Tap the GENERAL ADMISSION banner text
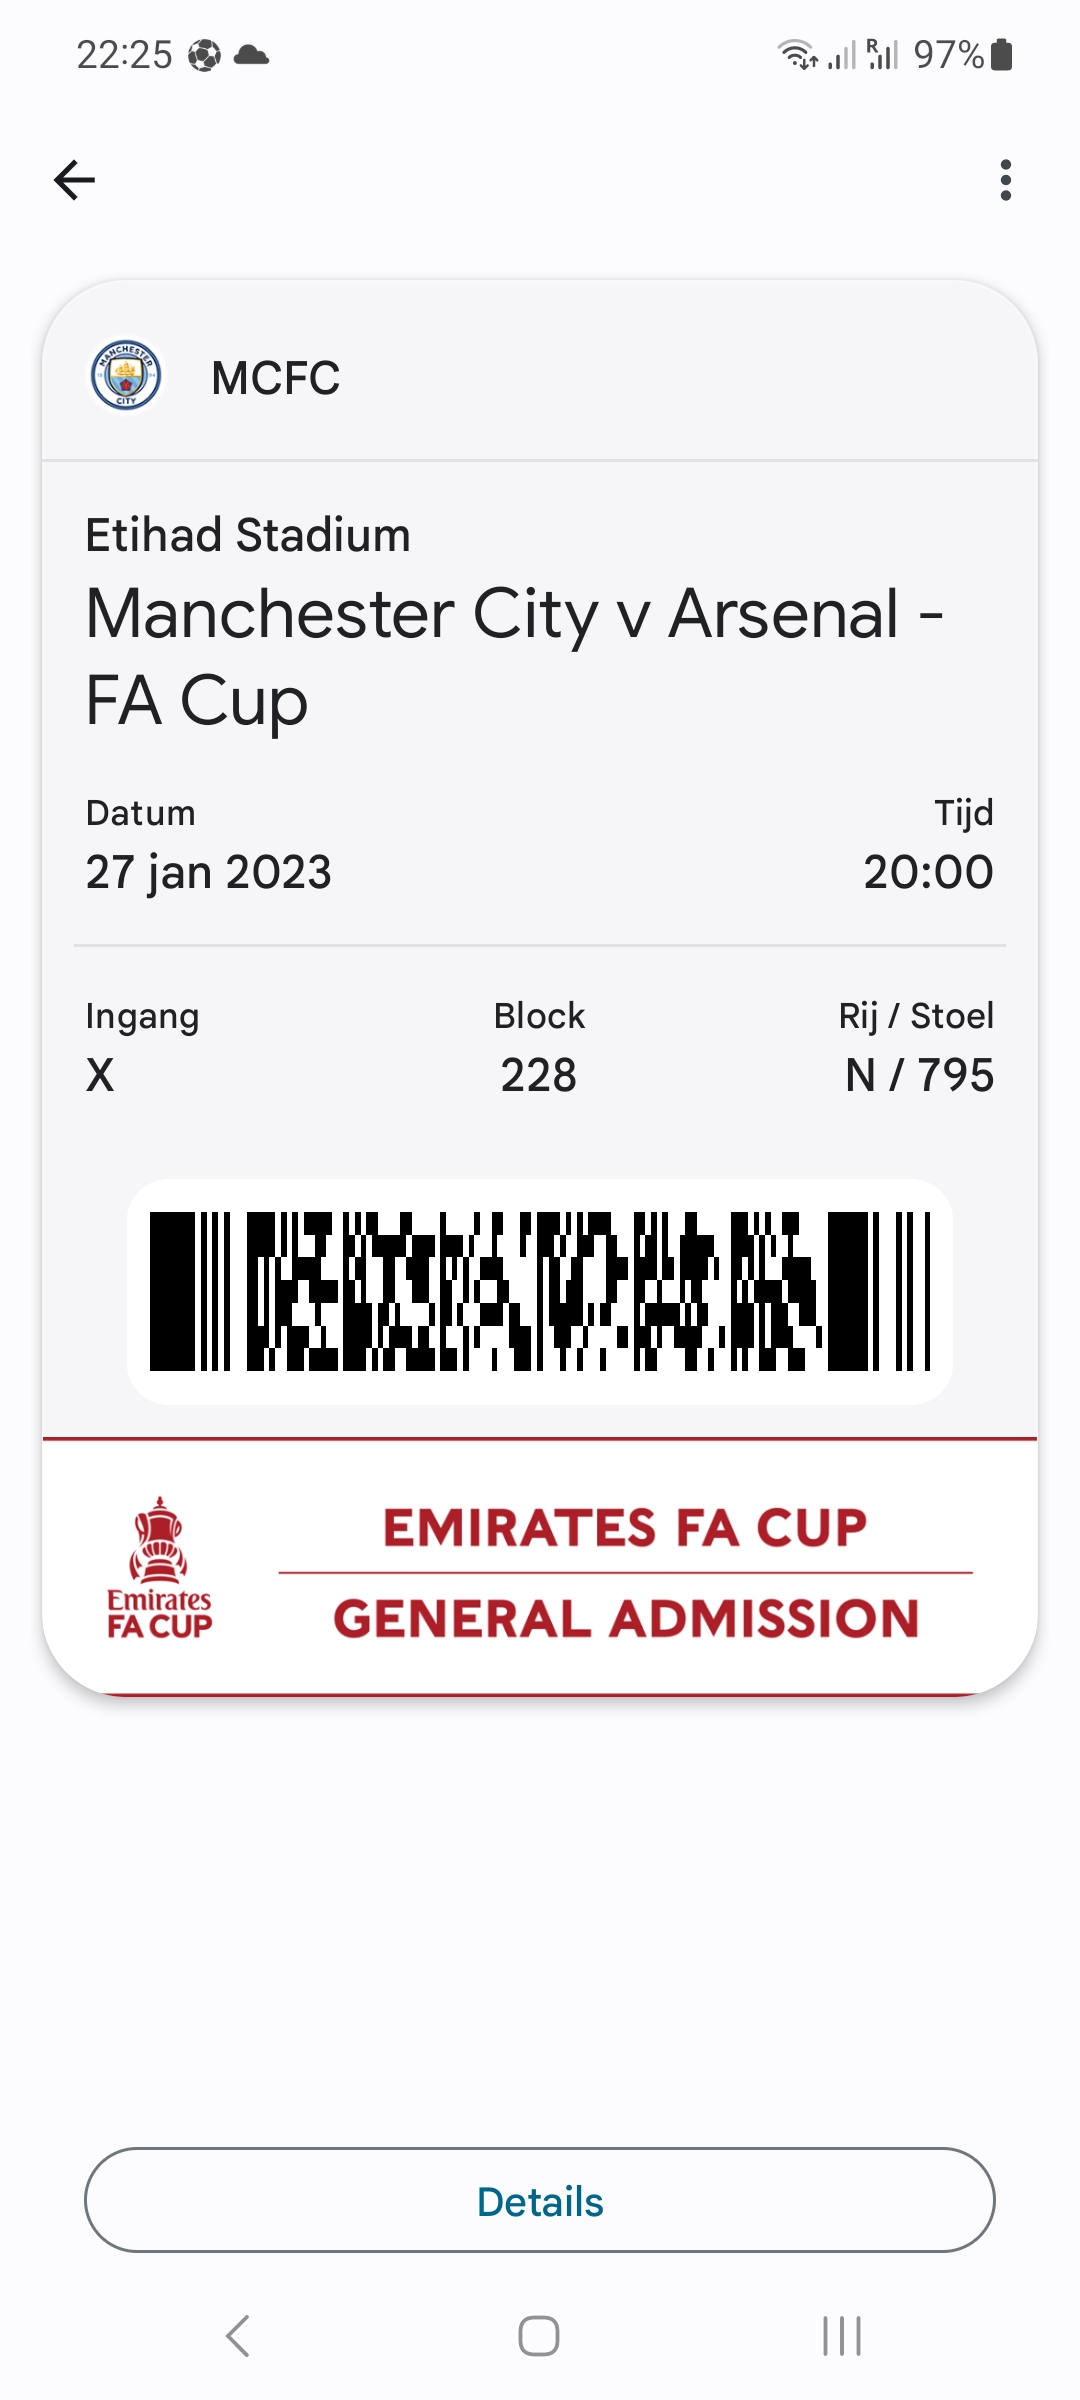This screenshot has width=1080, height=2400. (x=626, y=1619)
